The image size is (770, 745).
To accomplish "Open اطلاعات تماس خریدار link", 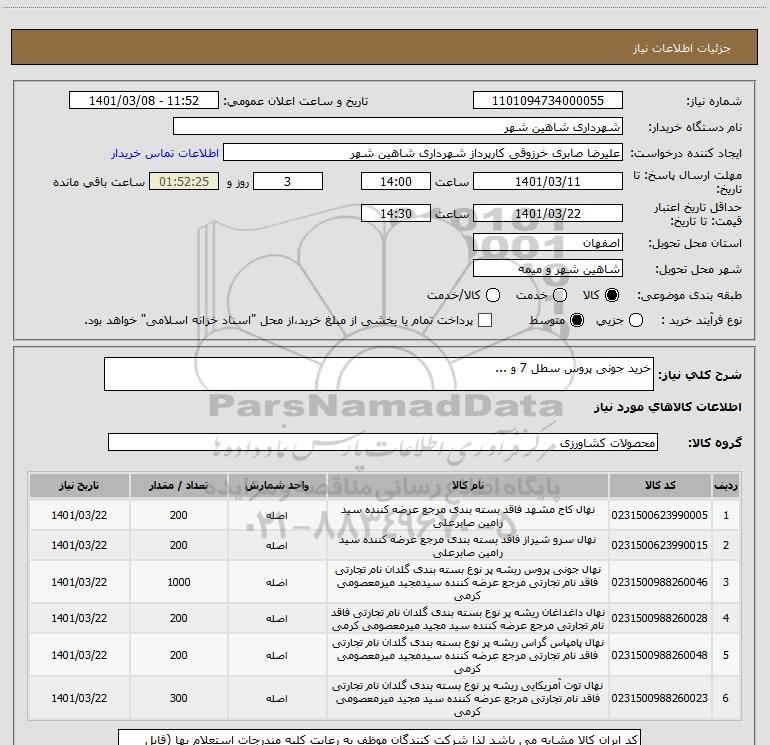I will pyautogui.click(x=165, y=153).
